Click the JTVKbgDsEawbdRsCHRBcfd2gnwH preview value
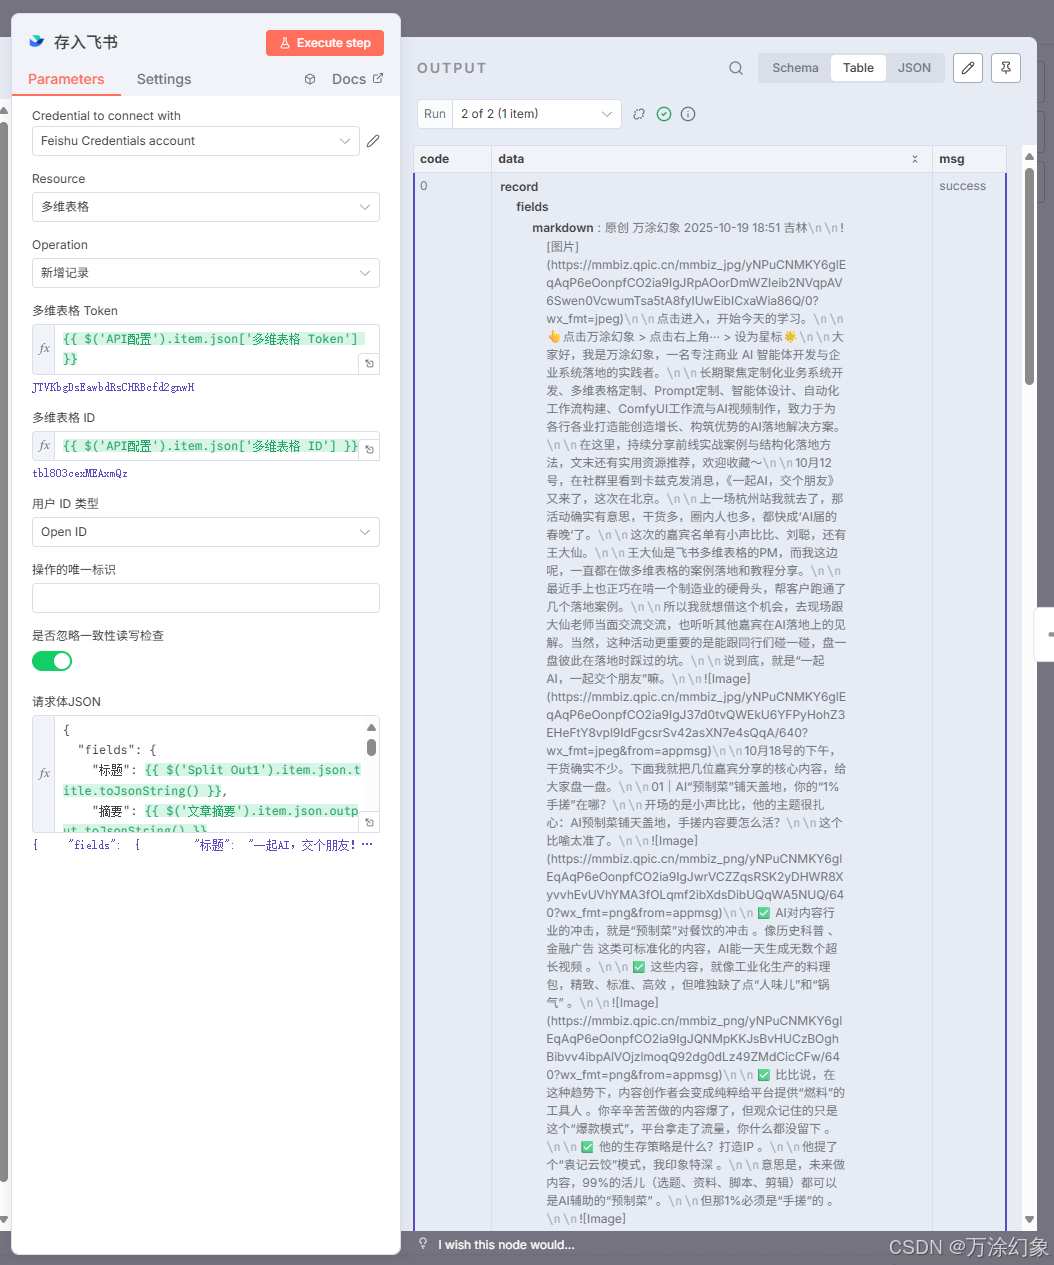Screen dimensions: 1054x1265 (x=113, y=387)
